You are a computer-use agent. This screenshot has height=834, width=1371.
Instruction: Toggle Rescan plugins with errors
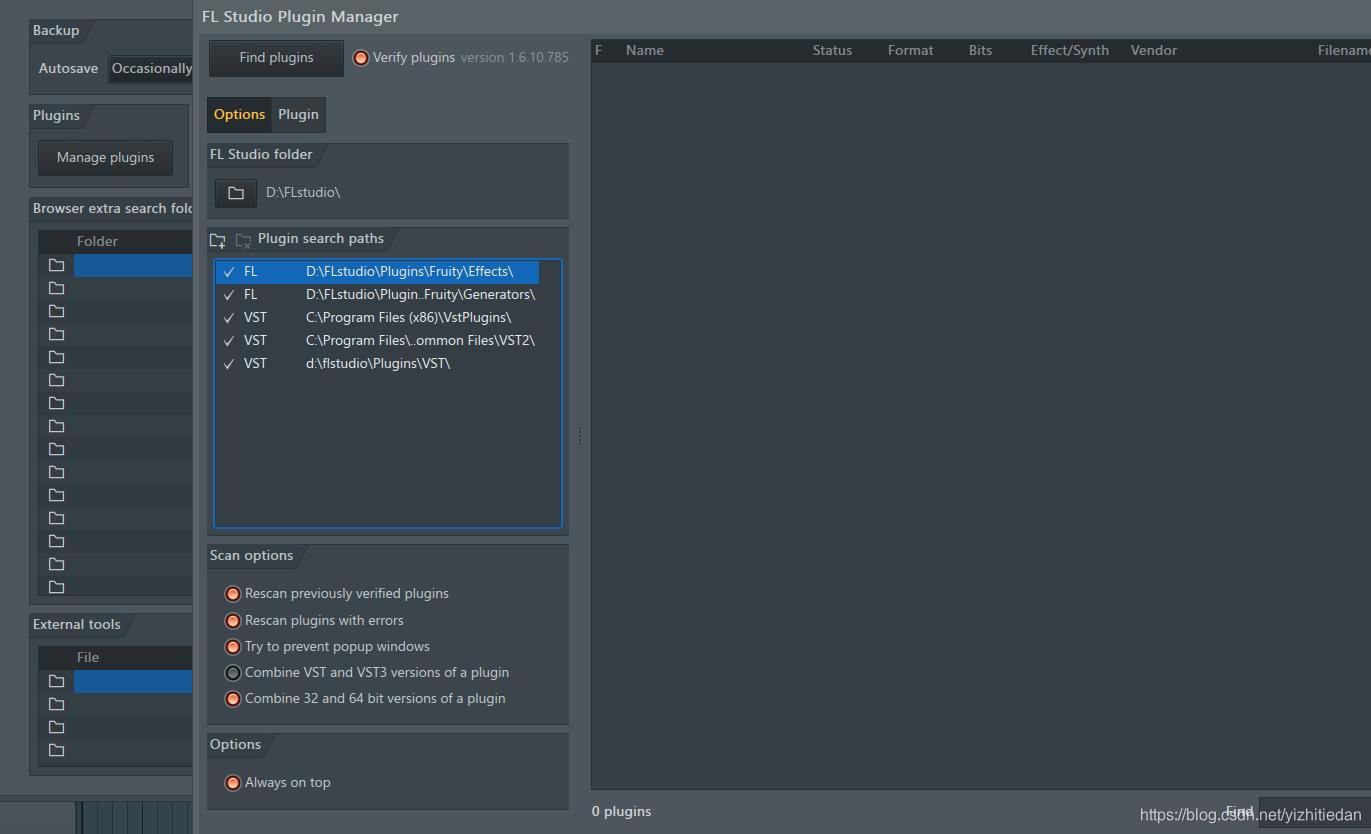[233, 621]
